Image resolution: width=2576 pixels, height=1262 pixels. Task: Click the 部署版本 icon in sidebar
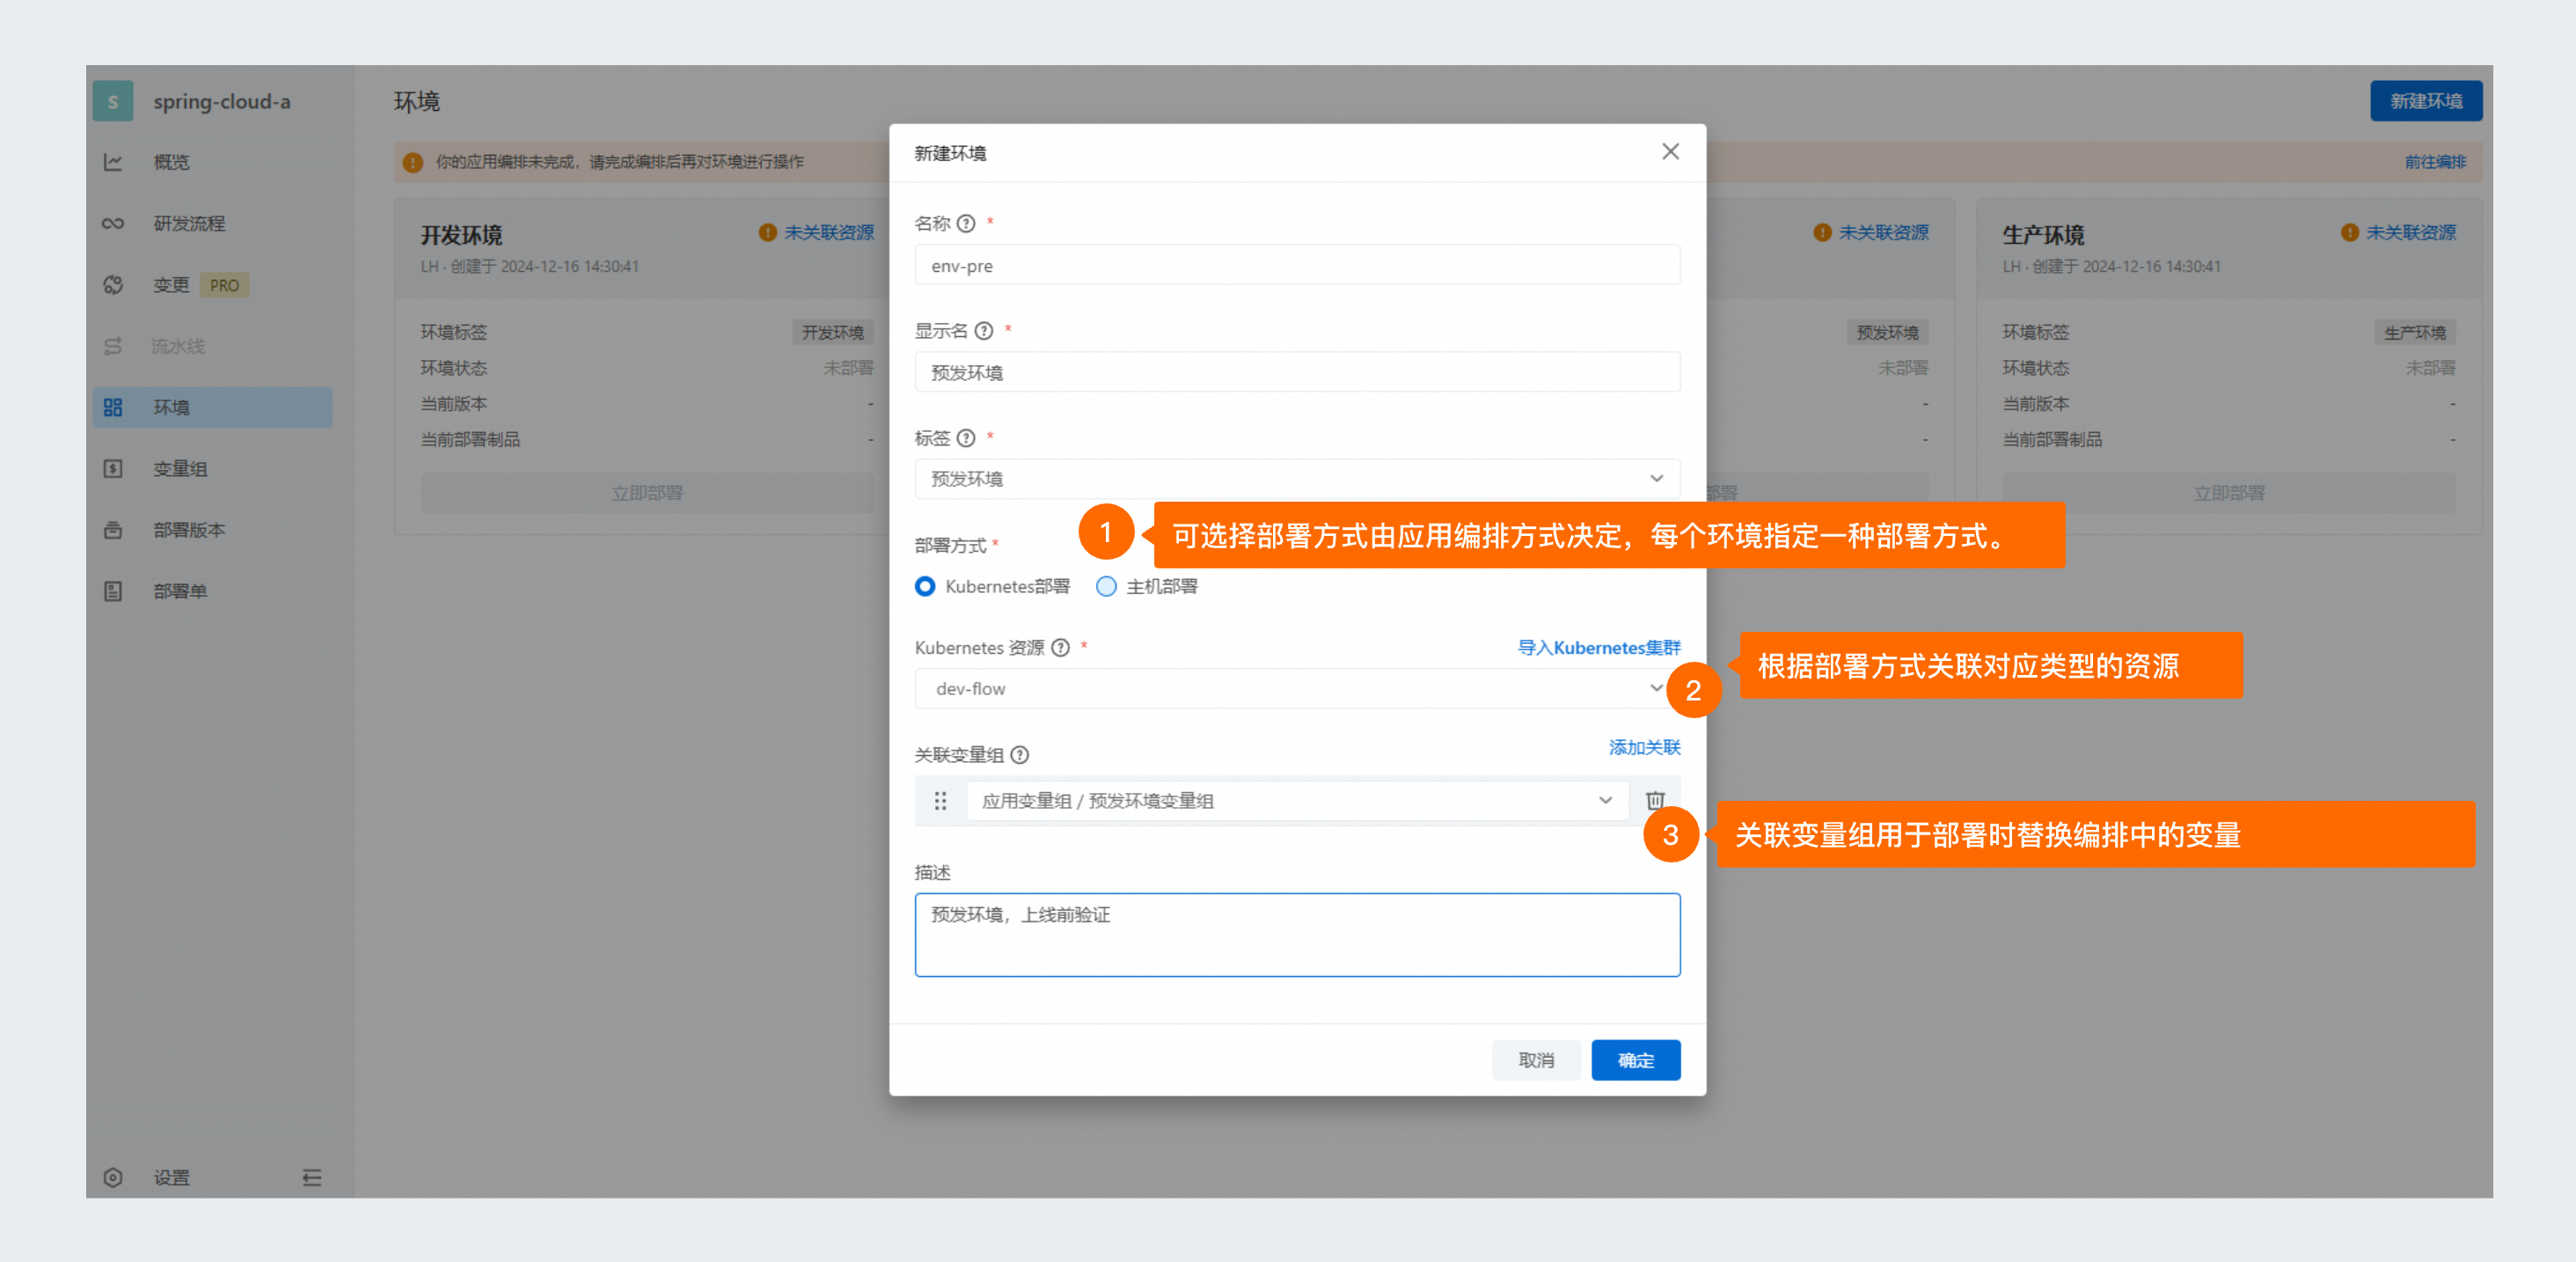(113, 530)
